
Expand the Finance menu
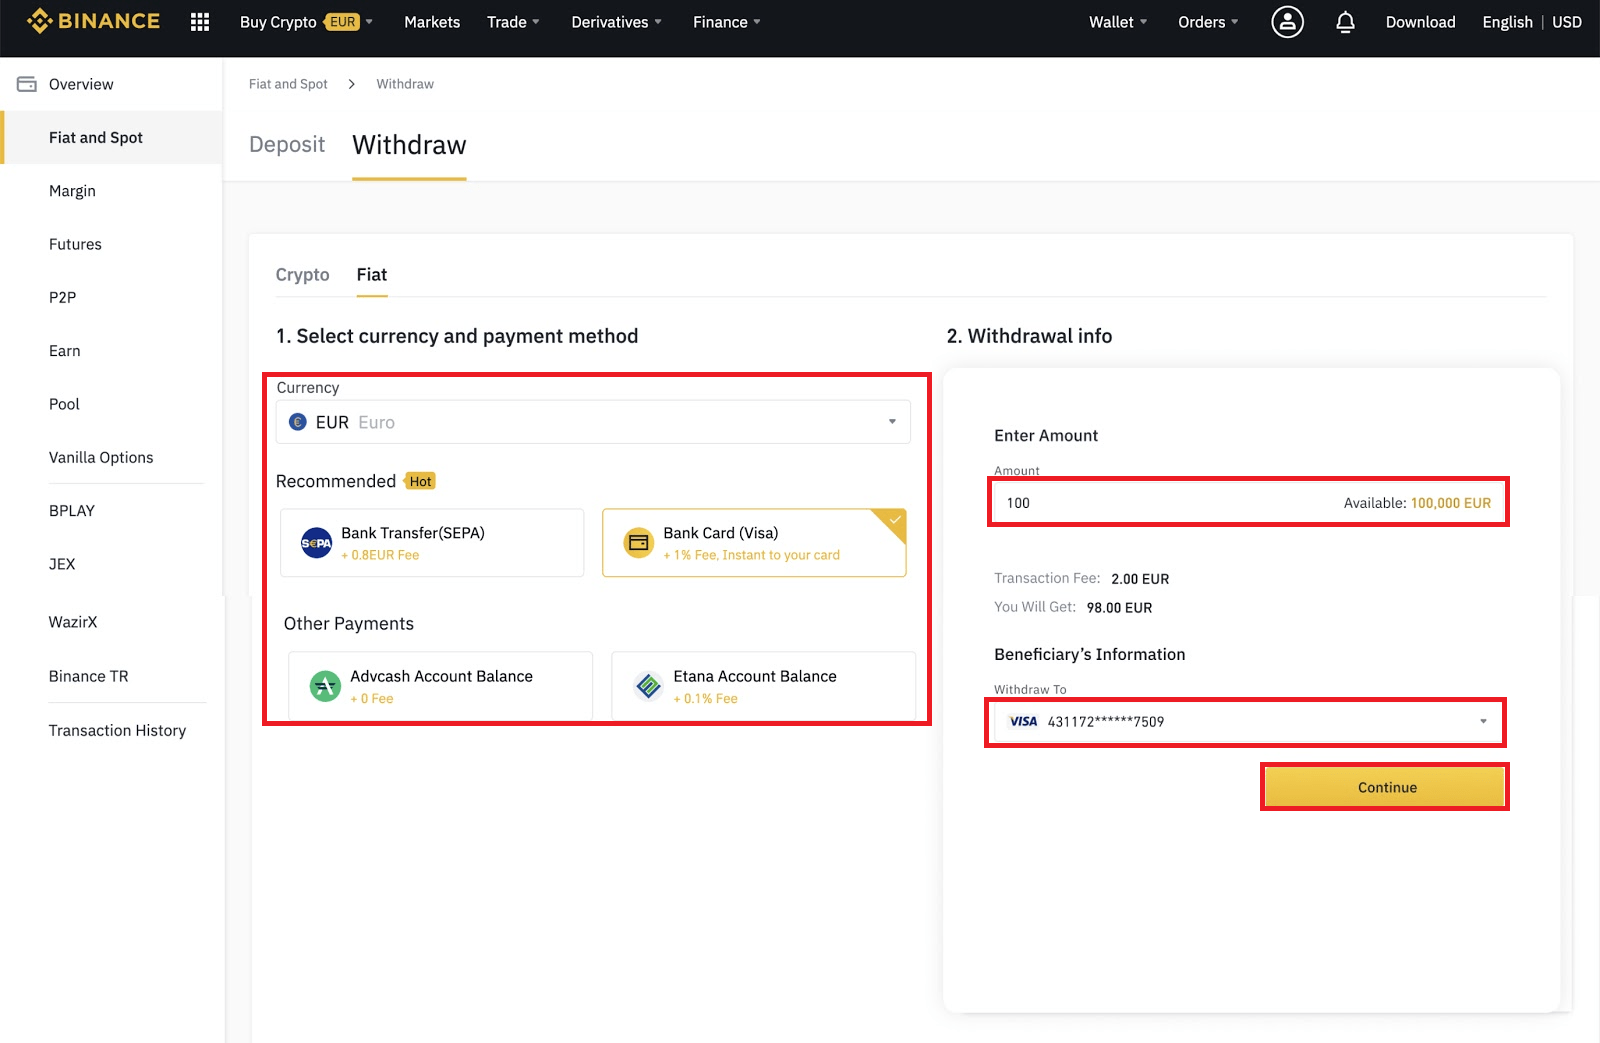727,22
